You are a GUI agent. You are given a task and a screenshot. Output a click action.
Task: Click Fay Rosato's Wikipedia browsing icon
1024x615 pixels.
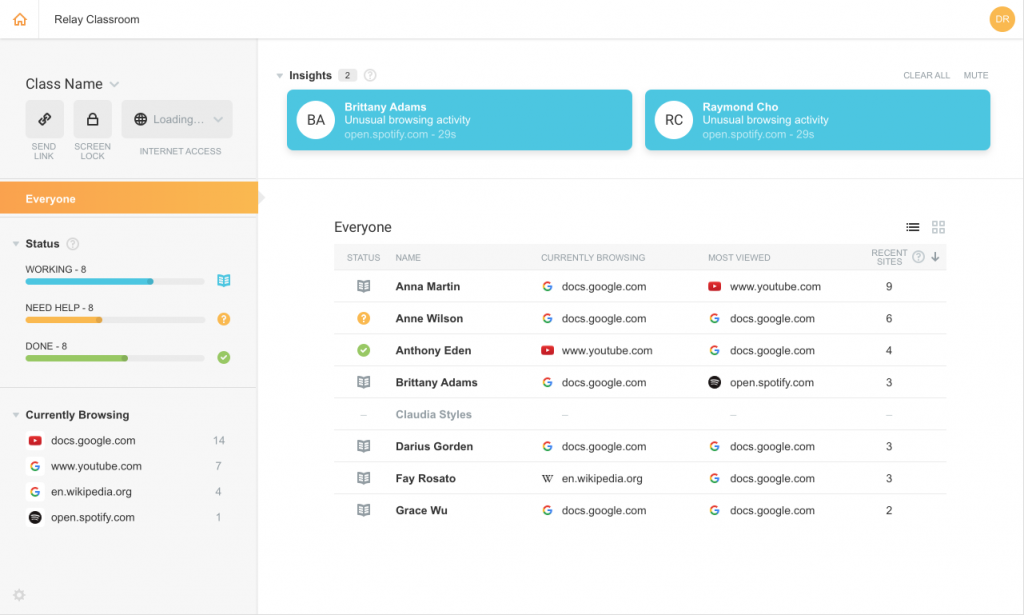coord(547,478)
